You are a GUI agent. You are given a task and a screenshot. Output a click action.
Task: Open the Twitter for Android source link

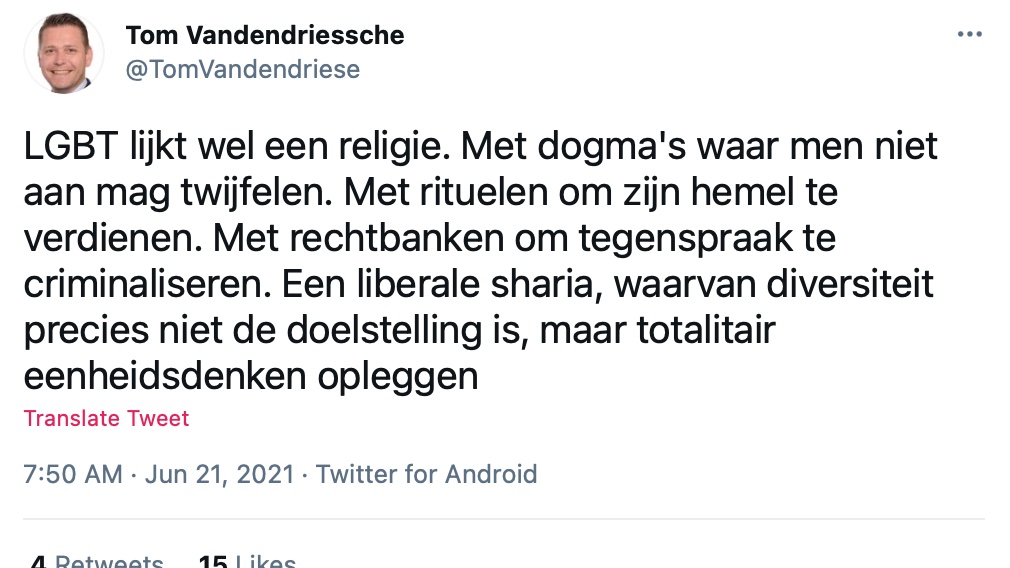pyautogui.click(x=427, y=473)
